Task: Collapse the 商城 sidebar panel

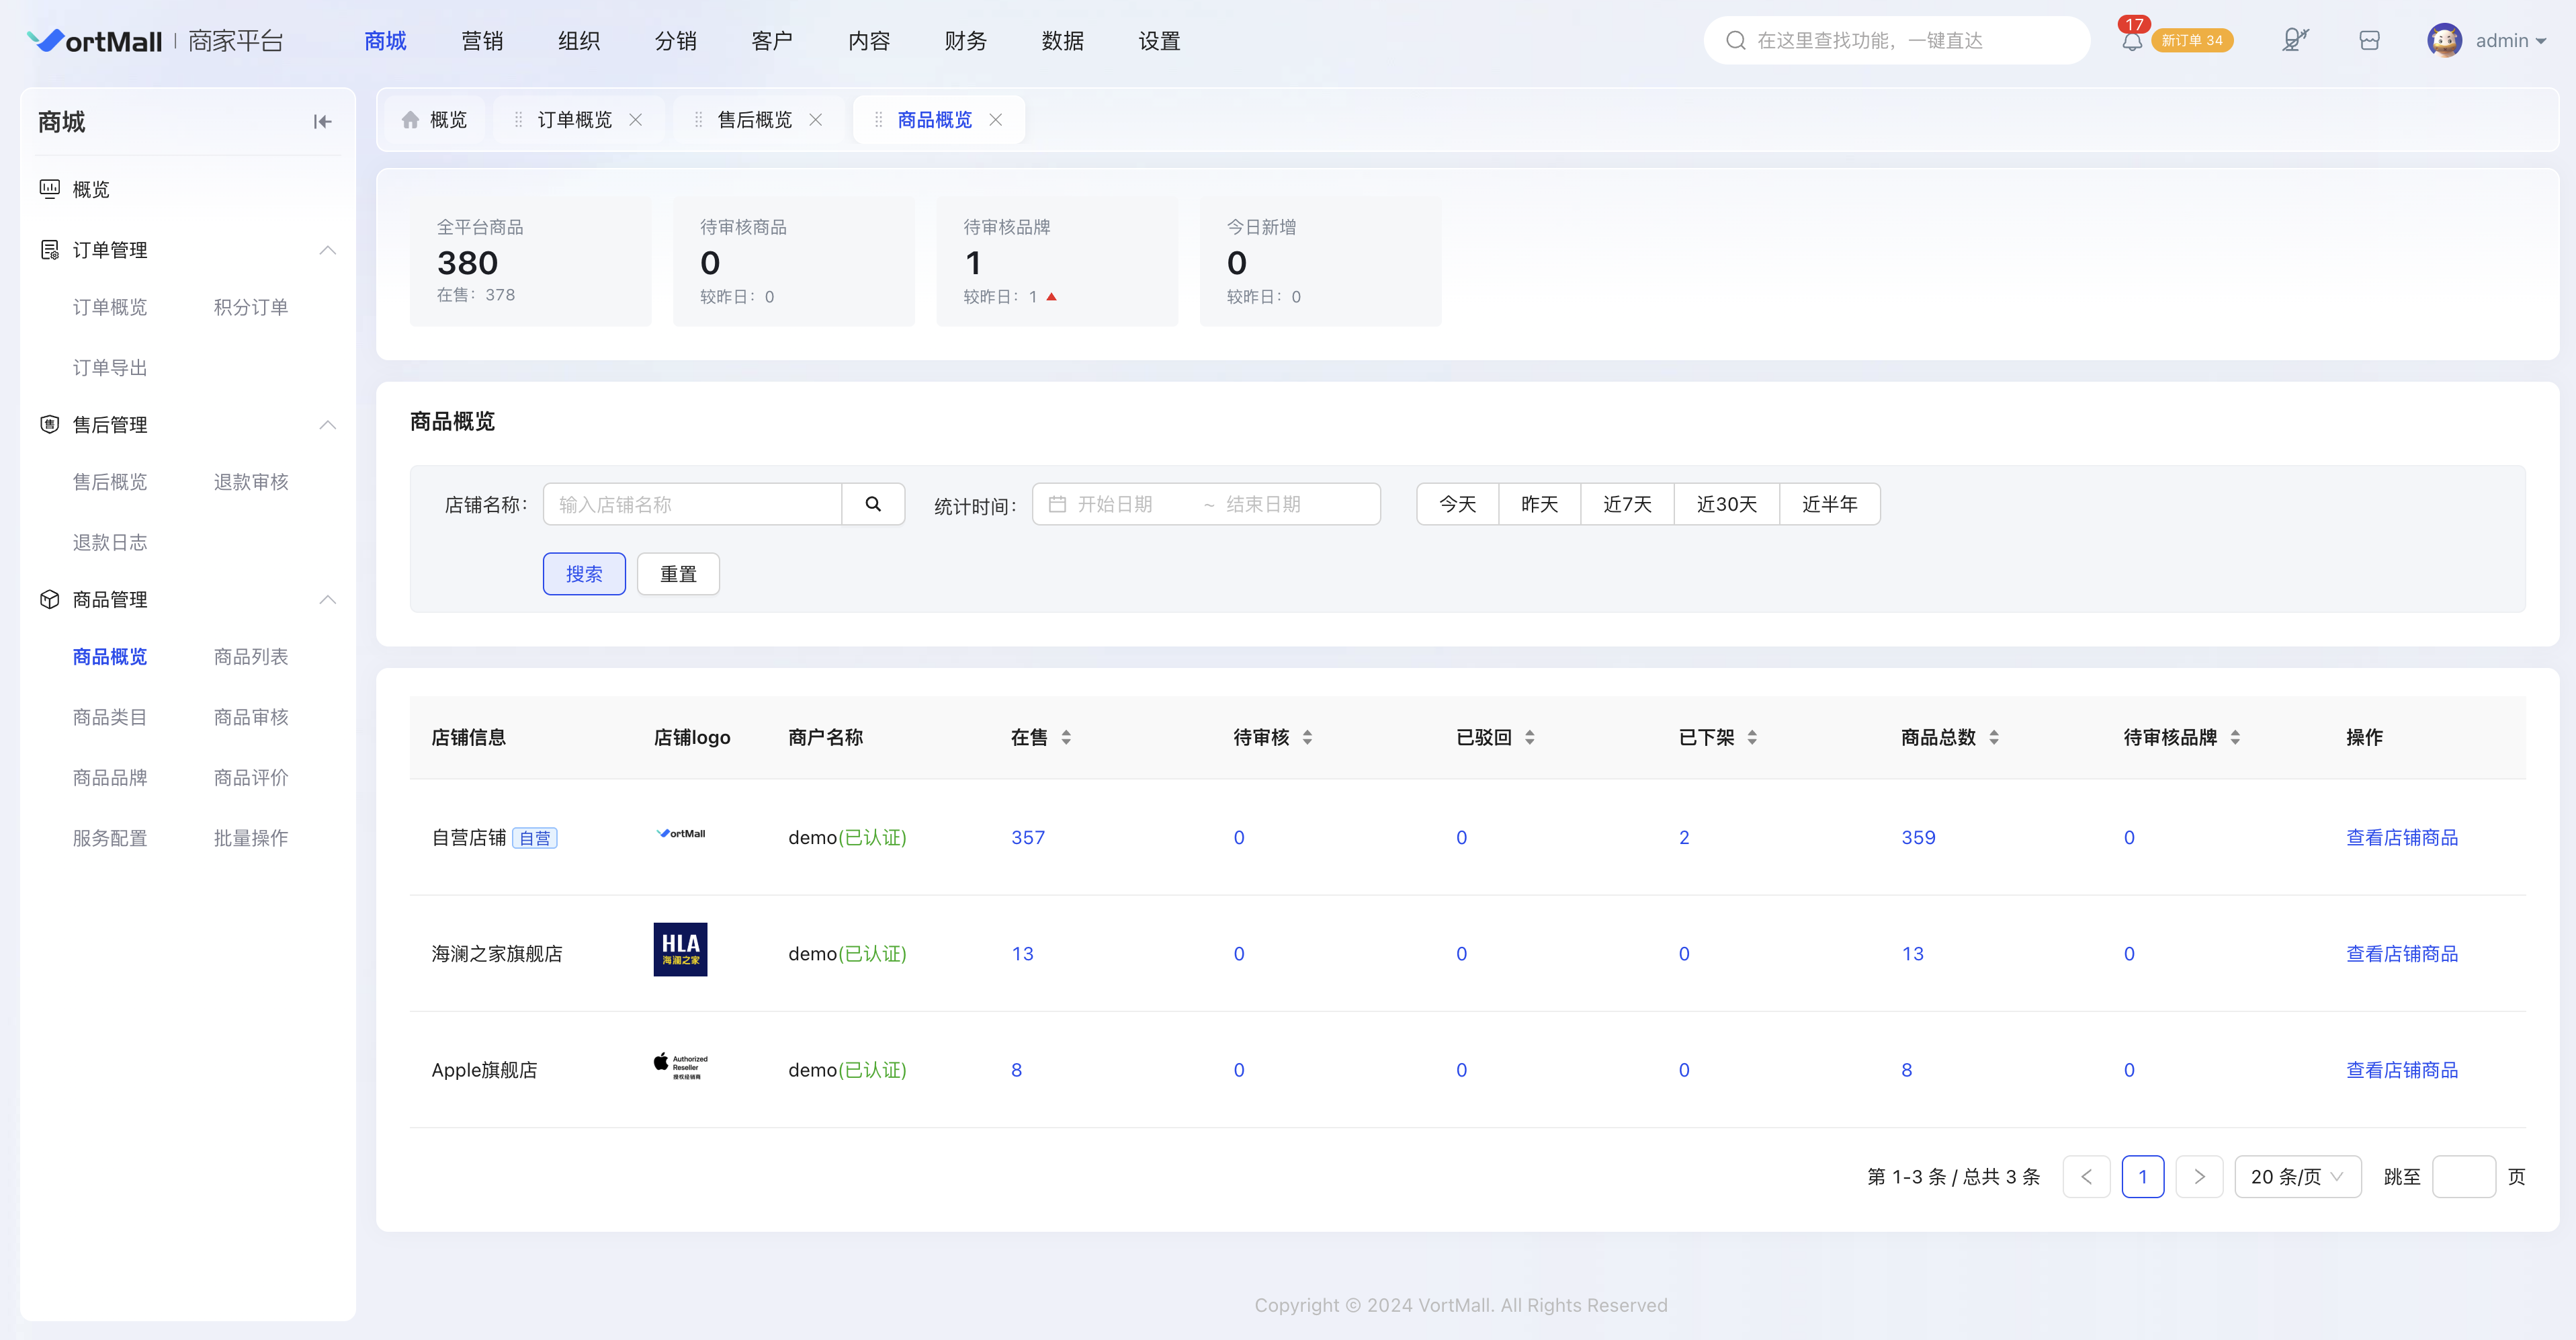Action: click(322, 122)
